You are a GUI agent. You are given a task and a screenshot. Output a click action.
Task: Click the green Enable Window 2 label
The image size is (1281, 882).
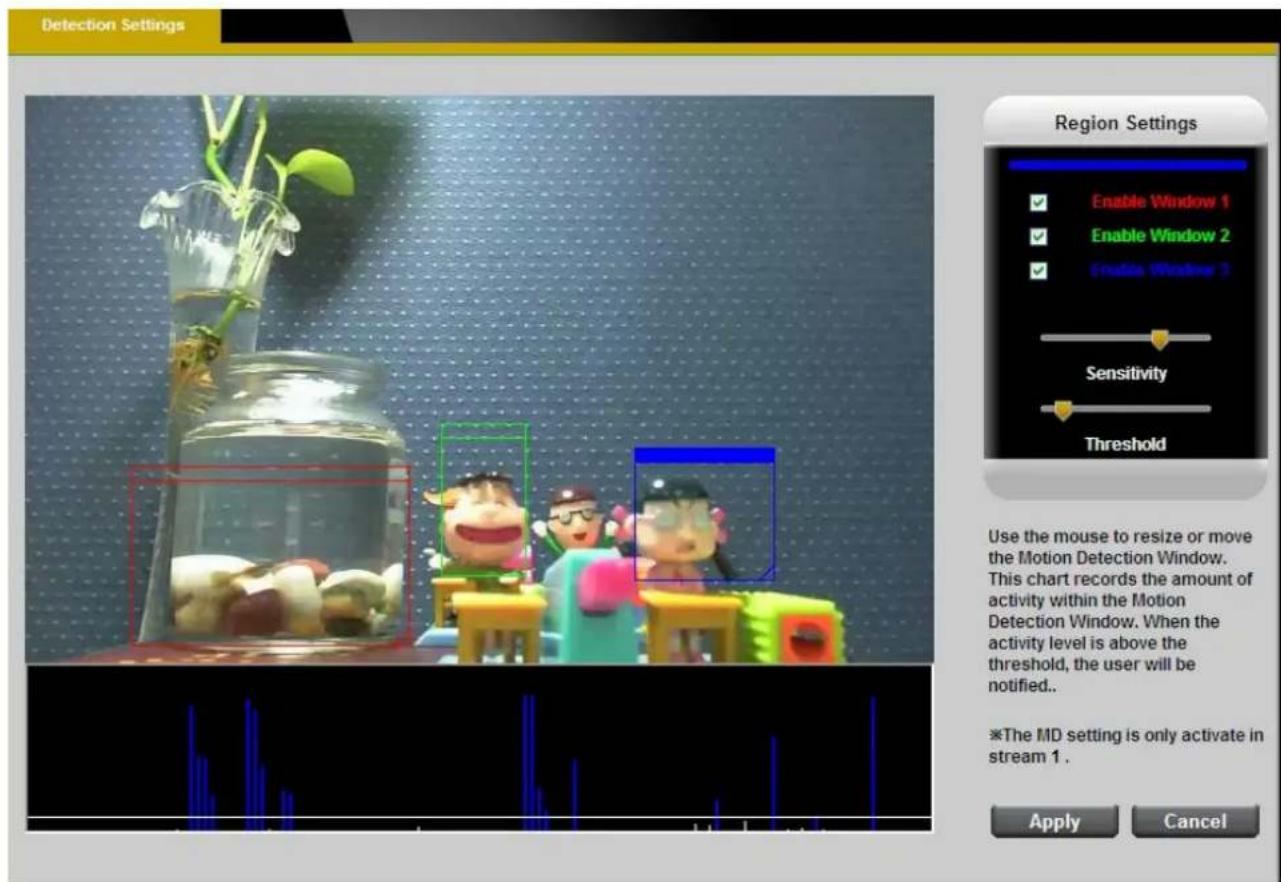[1160, 236]
